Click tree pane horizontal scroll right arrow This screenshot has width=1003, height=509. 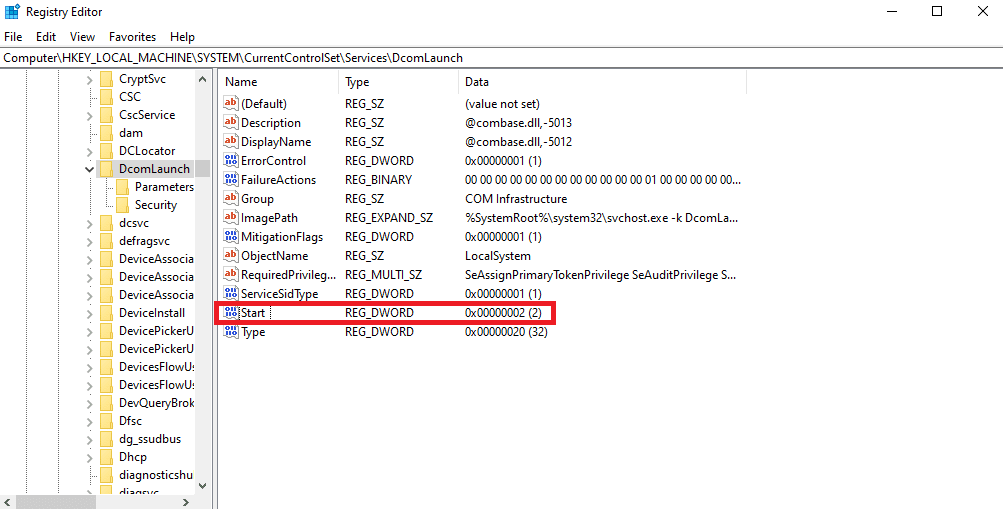click(186, 502)
